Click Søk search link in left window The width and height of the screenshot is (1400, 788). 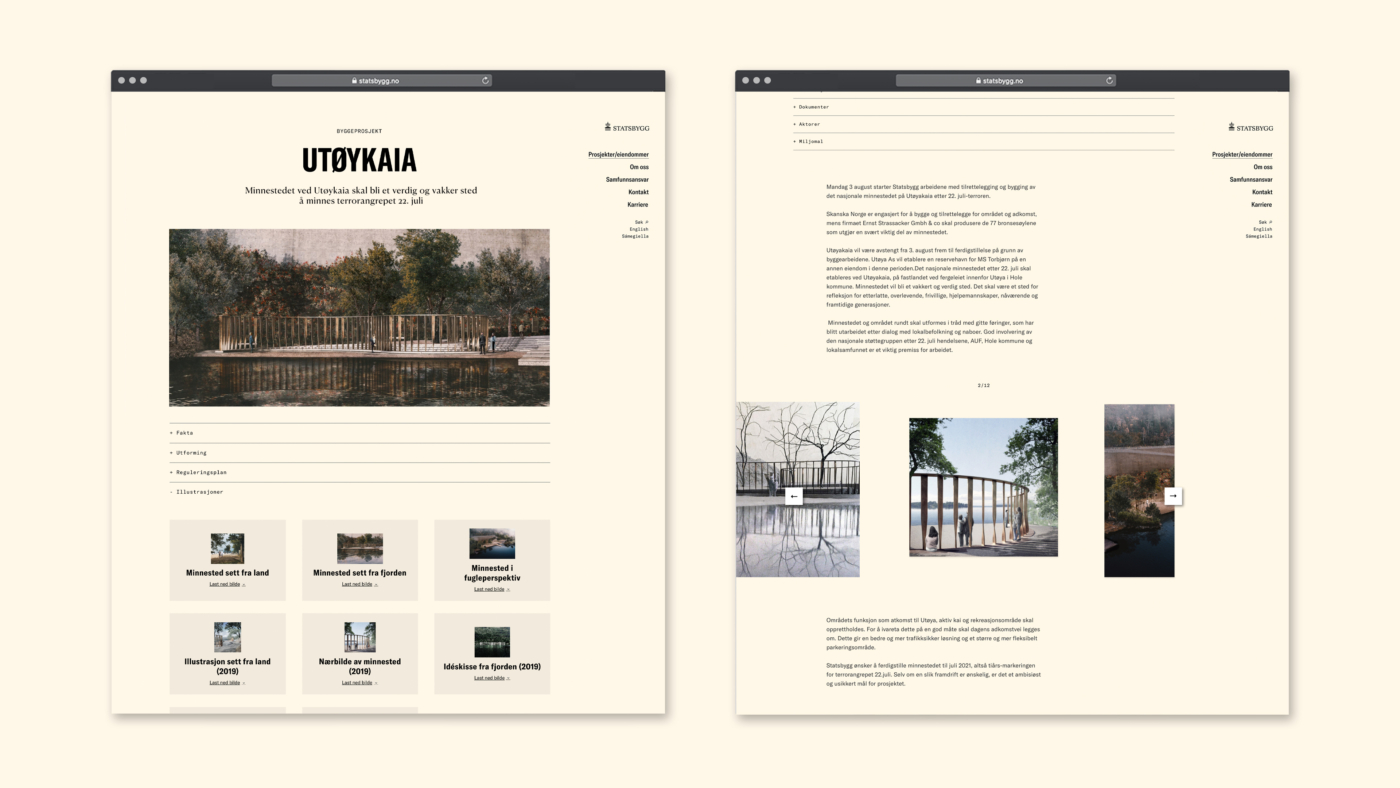click(x=641, y=222)
